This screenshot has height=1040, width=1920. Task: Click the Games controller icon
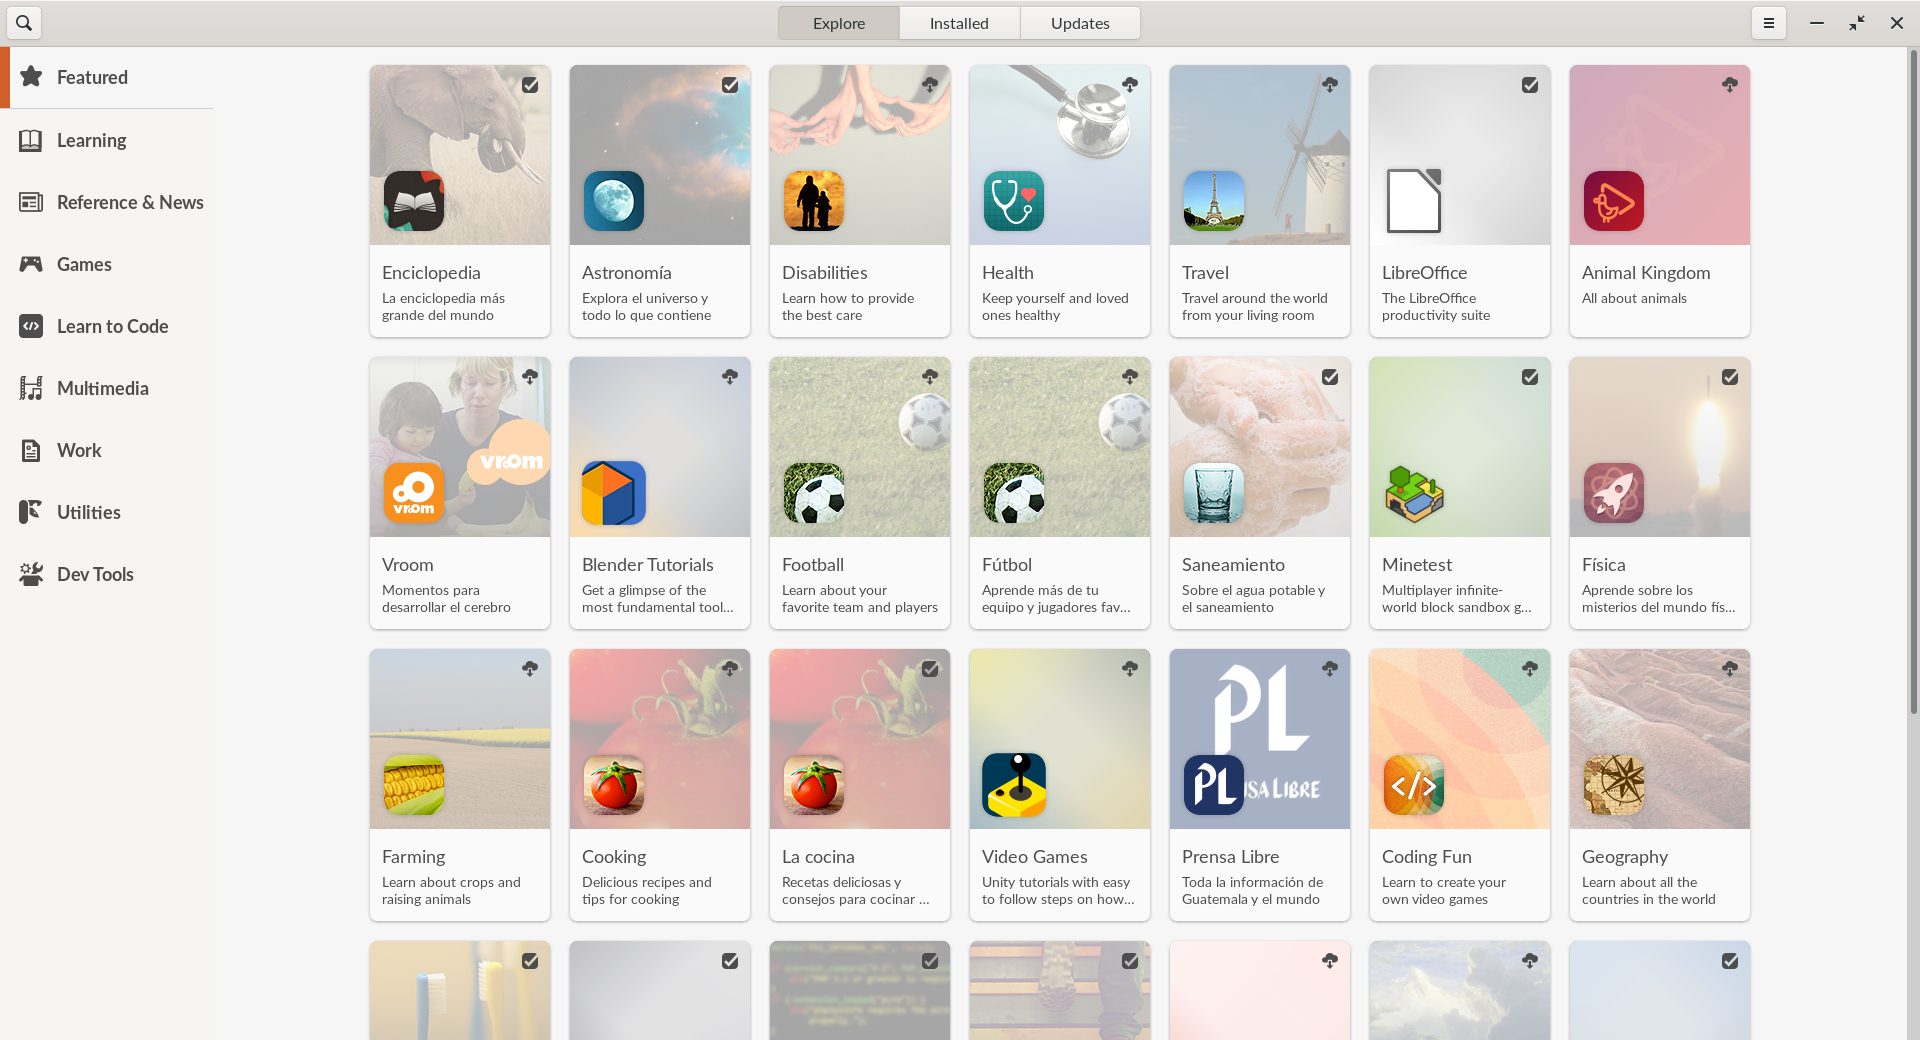[x=31, y=264]
